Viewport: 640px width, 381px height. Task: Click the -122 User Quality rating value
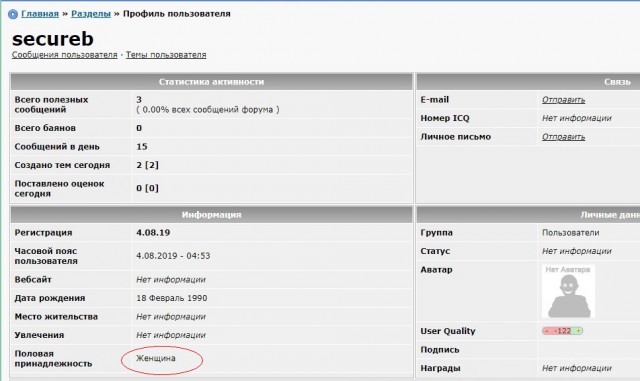[x=562, y=331]
